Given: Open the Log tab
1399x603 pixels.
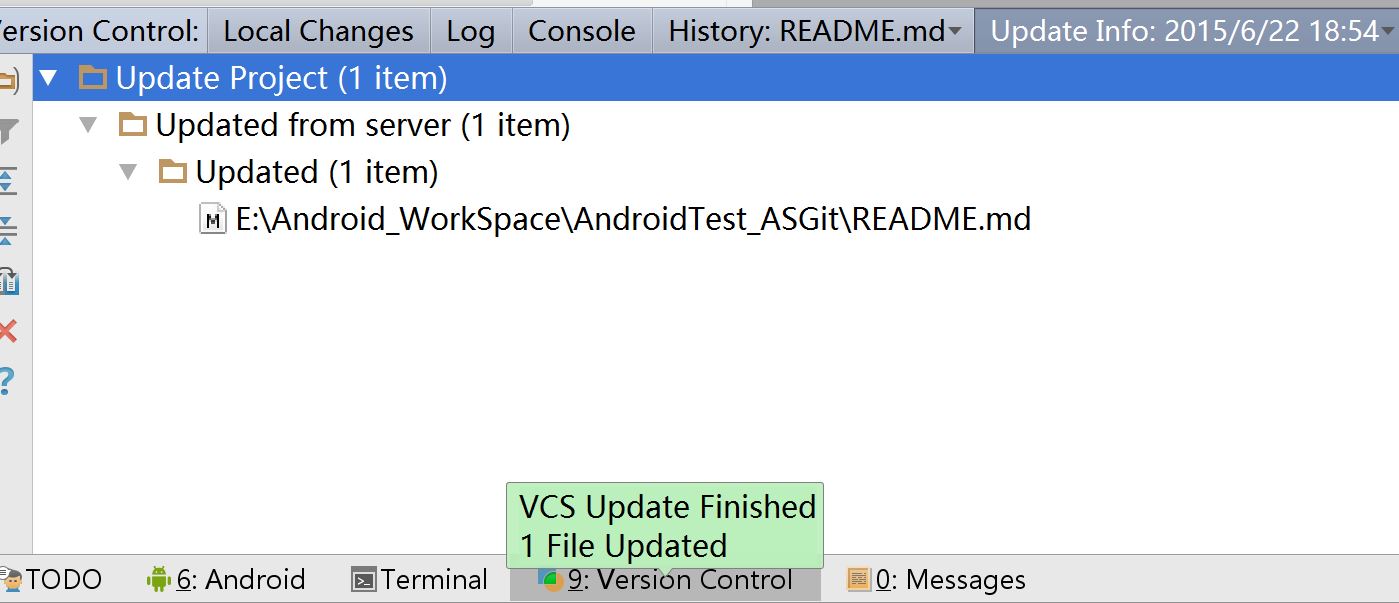Looking at the screenshot, I should 470,32.
